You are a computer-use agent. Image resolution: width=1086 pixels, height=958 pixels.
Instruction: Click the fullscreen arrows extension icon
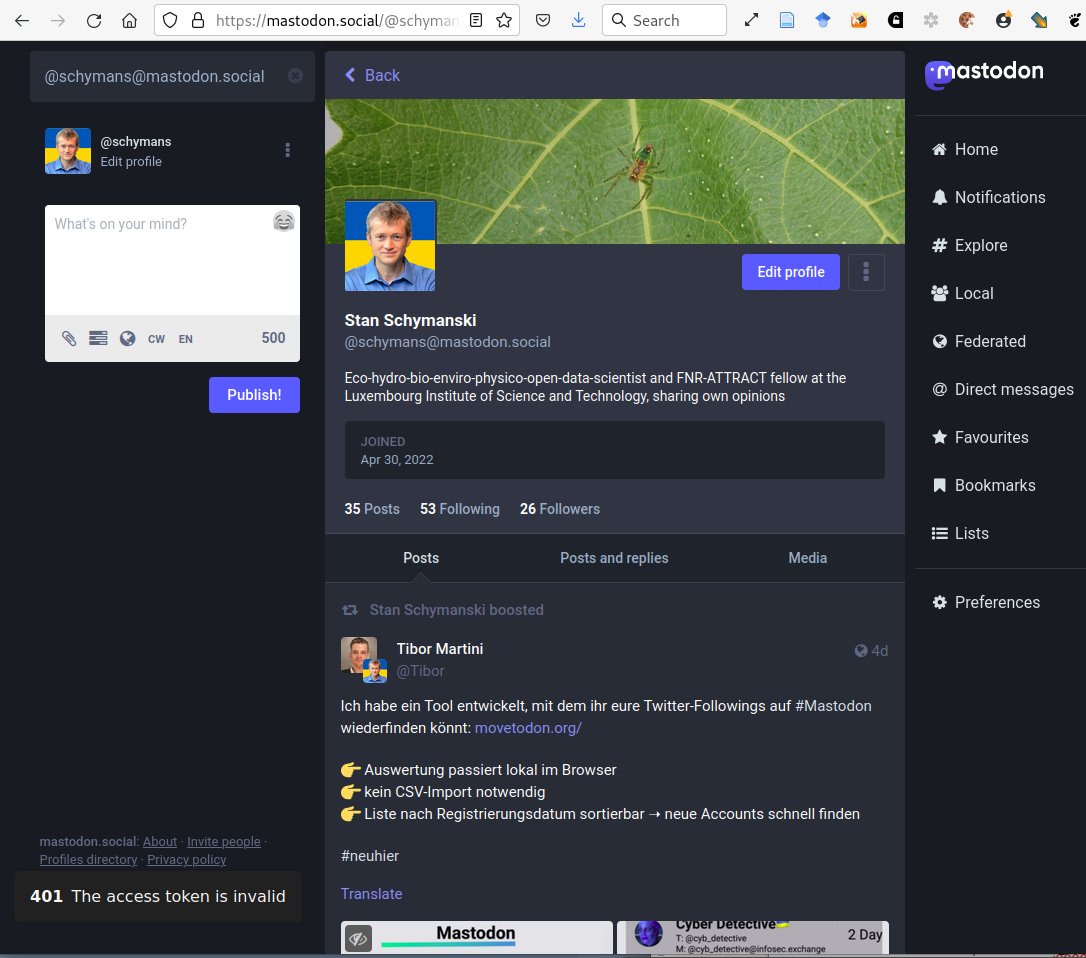751,21
